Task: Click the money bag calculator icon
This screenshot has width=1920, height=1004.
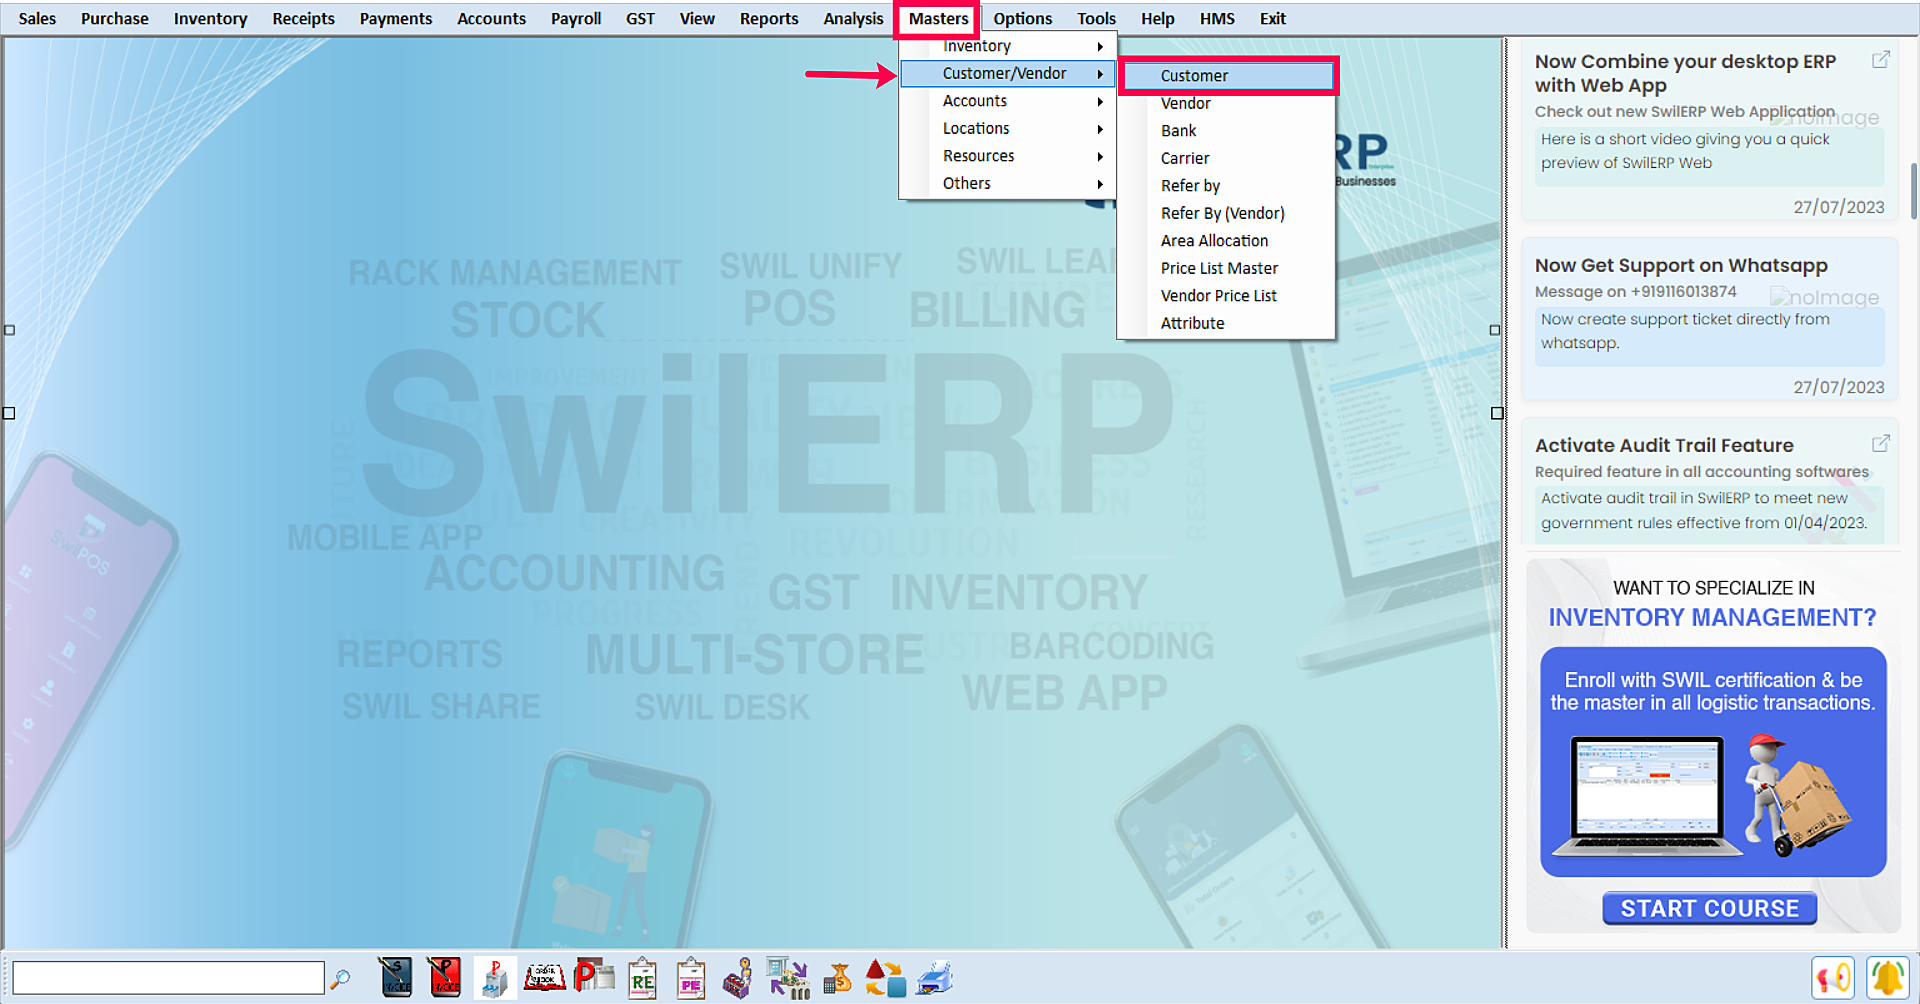Action: coord(837,978)
